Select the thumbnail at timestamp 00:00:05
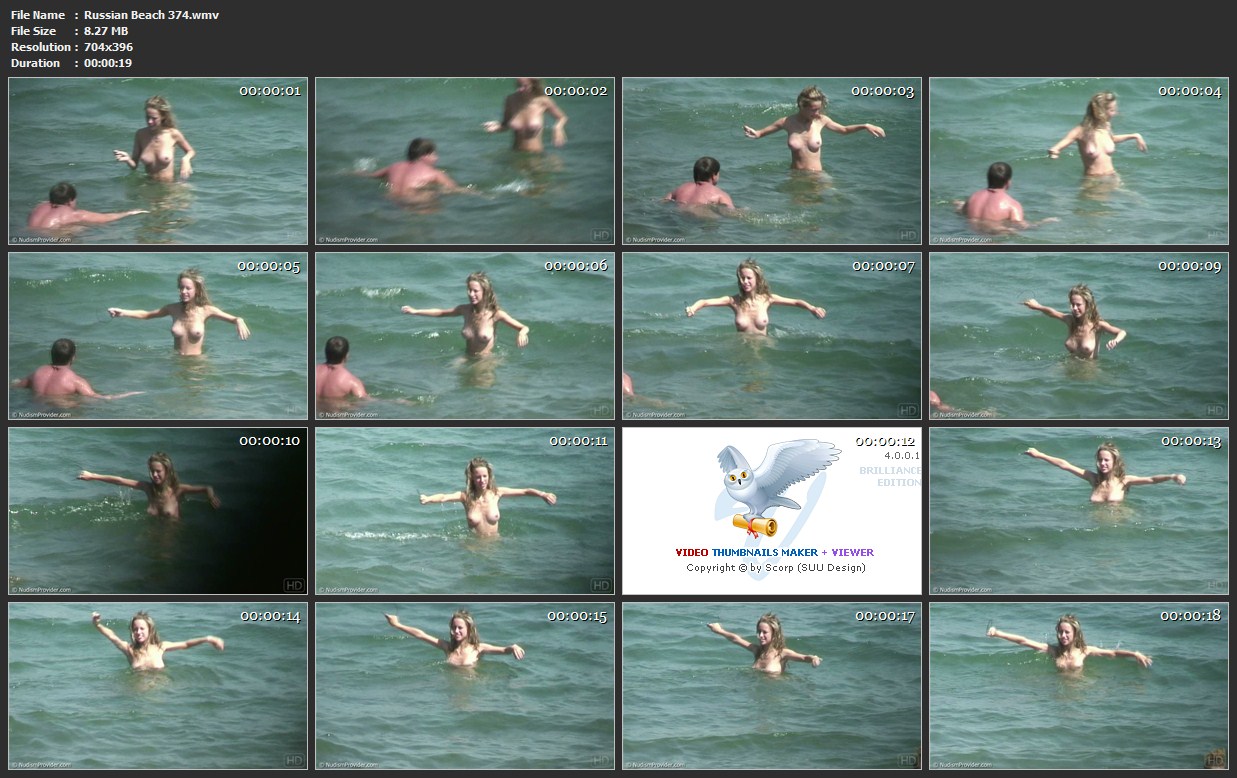Viewport: 1237px width, 778px height. tap(158, 336)
